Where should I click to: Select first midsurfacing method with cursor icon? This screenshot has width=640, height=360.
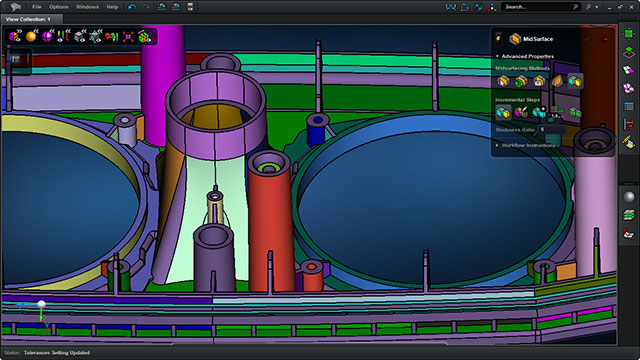point(503,81)
